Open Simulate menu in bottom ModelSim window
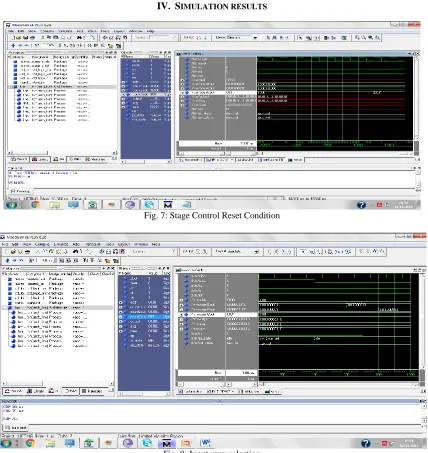Screen dimensions: 428x453 tap(61, 244)
